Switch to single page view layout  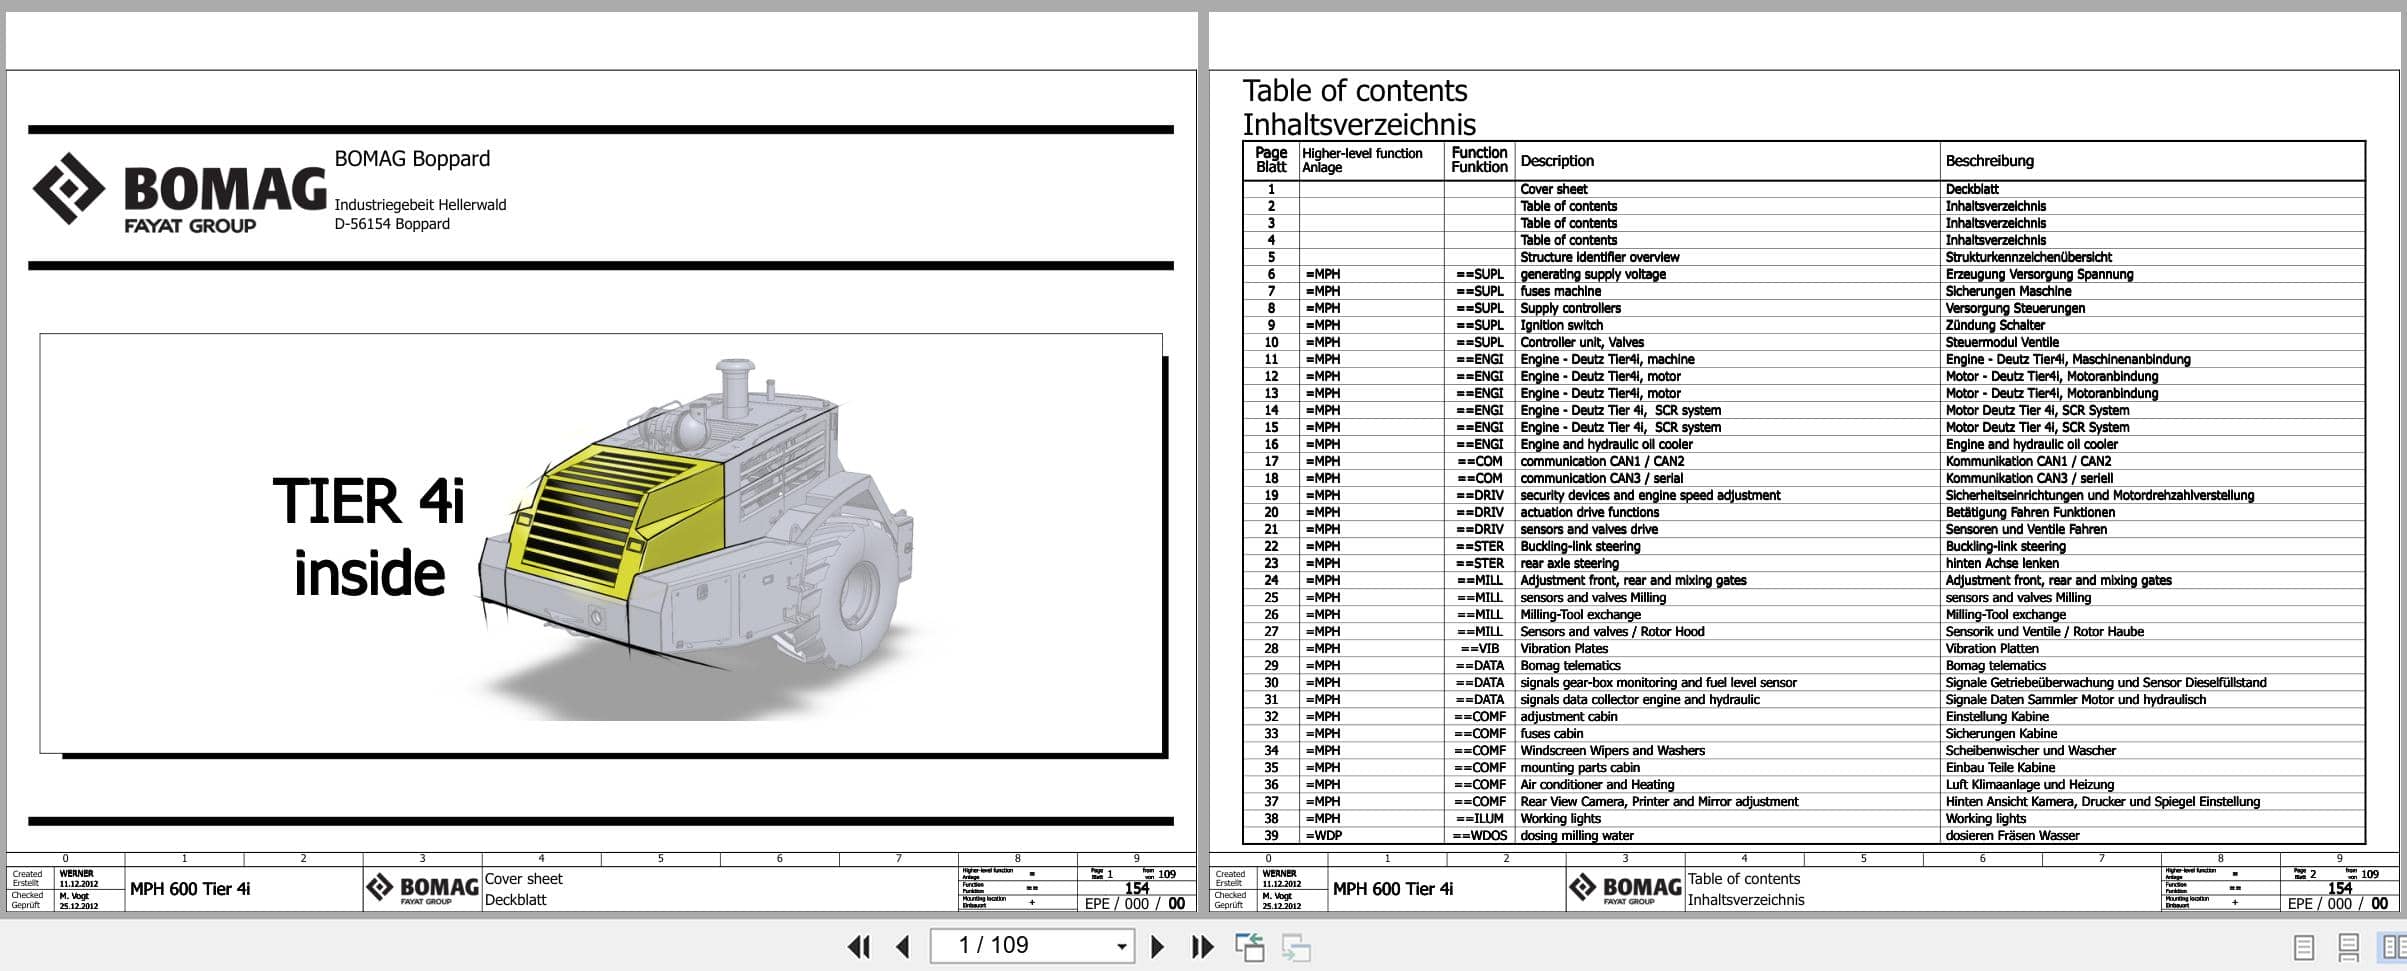[2304, 946]
